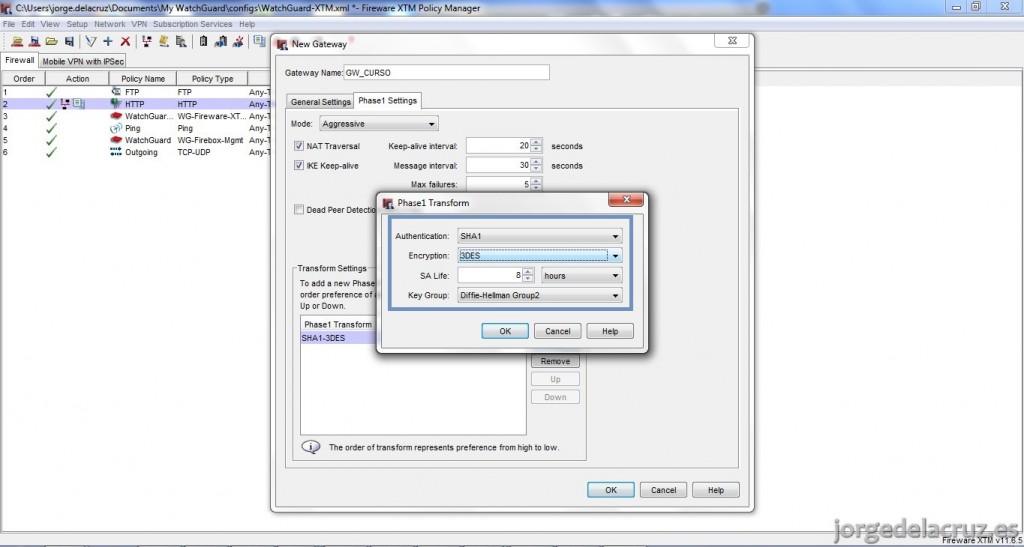The width and height of the screenshot is (1024, 547).
Task: Click the yellow book toolbar icon
Action: coord(164,41)
